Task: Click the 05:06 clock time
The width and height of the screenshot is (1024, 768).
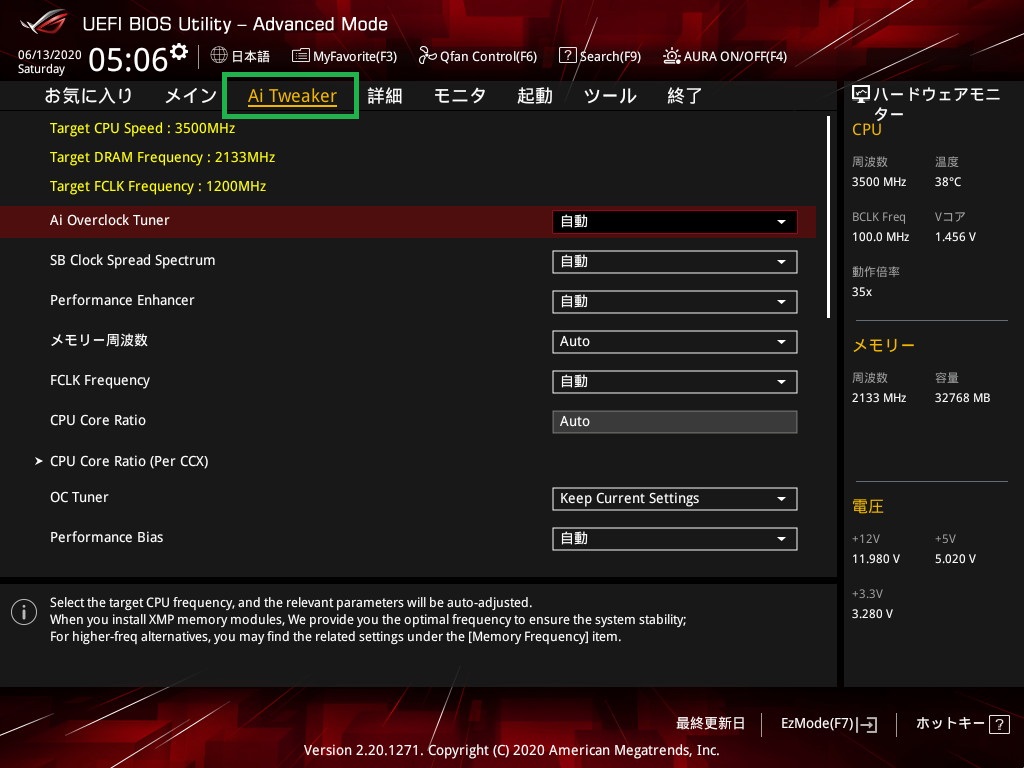Action: pos(129,59)
